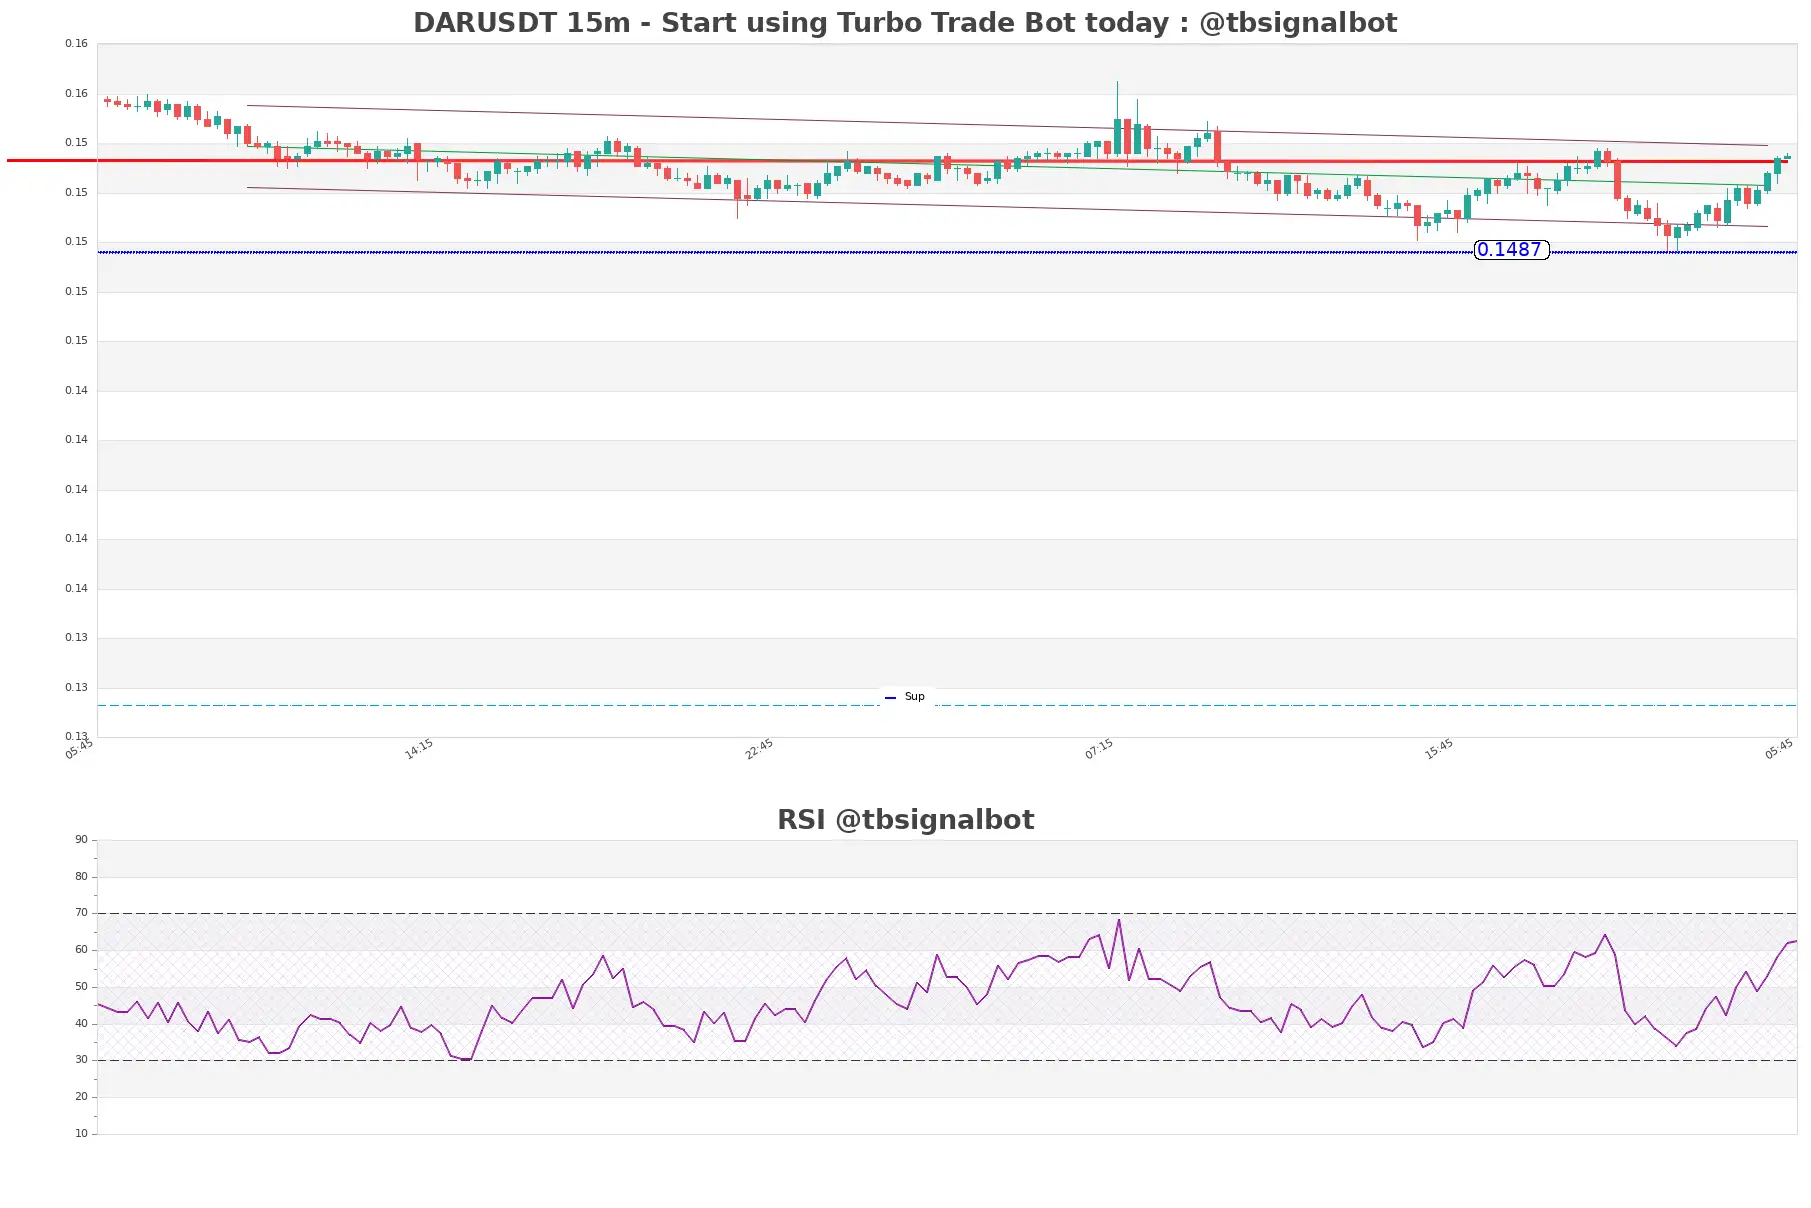The width and height of the screenshot is (1811, 1208).
Task: Select the 0.1487 support price label
Action: coord(1511,250)
